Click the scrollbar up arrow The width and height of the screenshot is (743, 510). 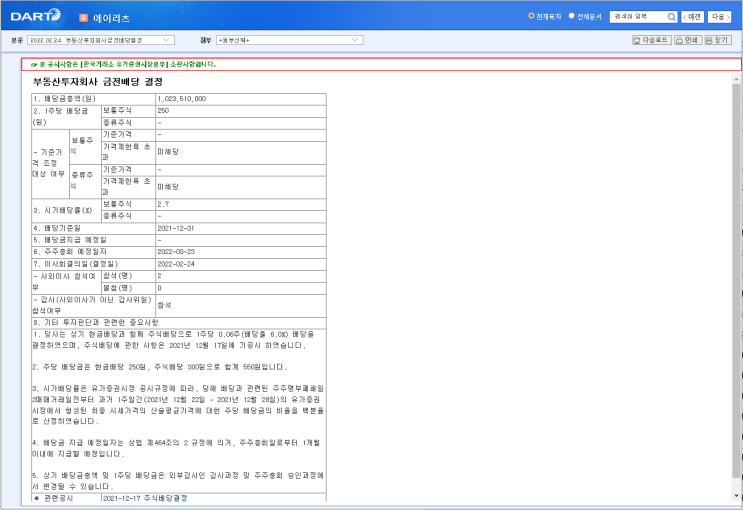coord(736,78)
